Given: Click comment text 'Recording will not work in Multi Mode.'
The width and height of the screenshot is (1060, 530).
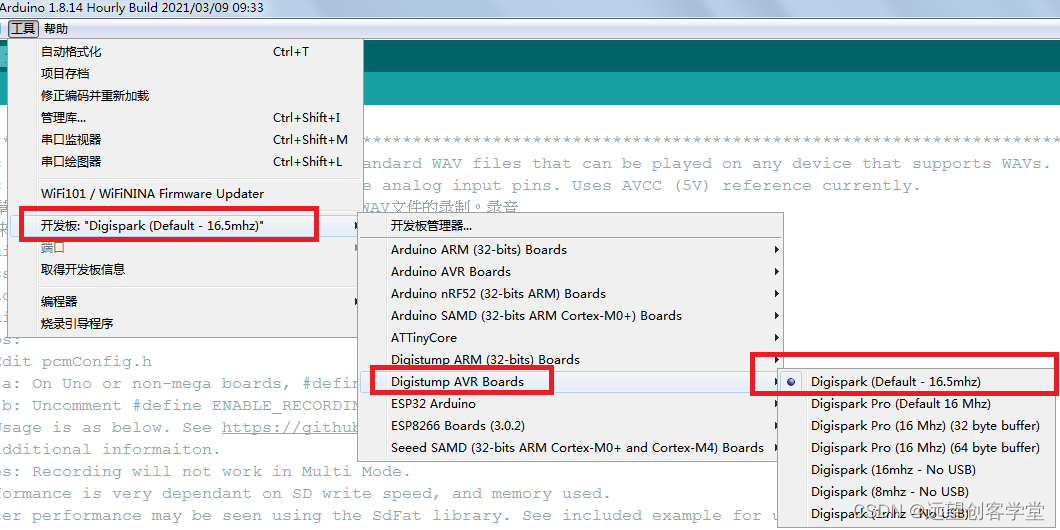Looking at the screenshot, I should click(221, 471).
